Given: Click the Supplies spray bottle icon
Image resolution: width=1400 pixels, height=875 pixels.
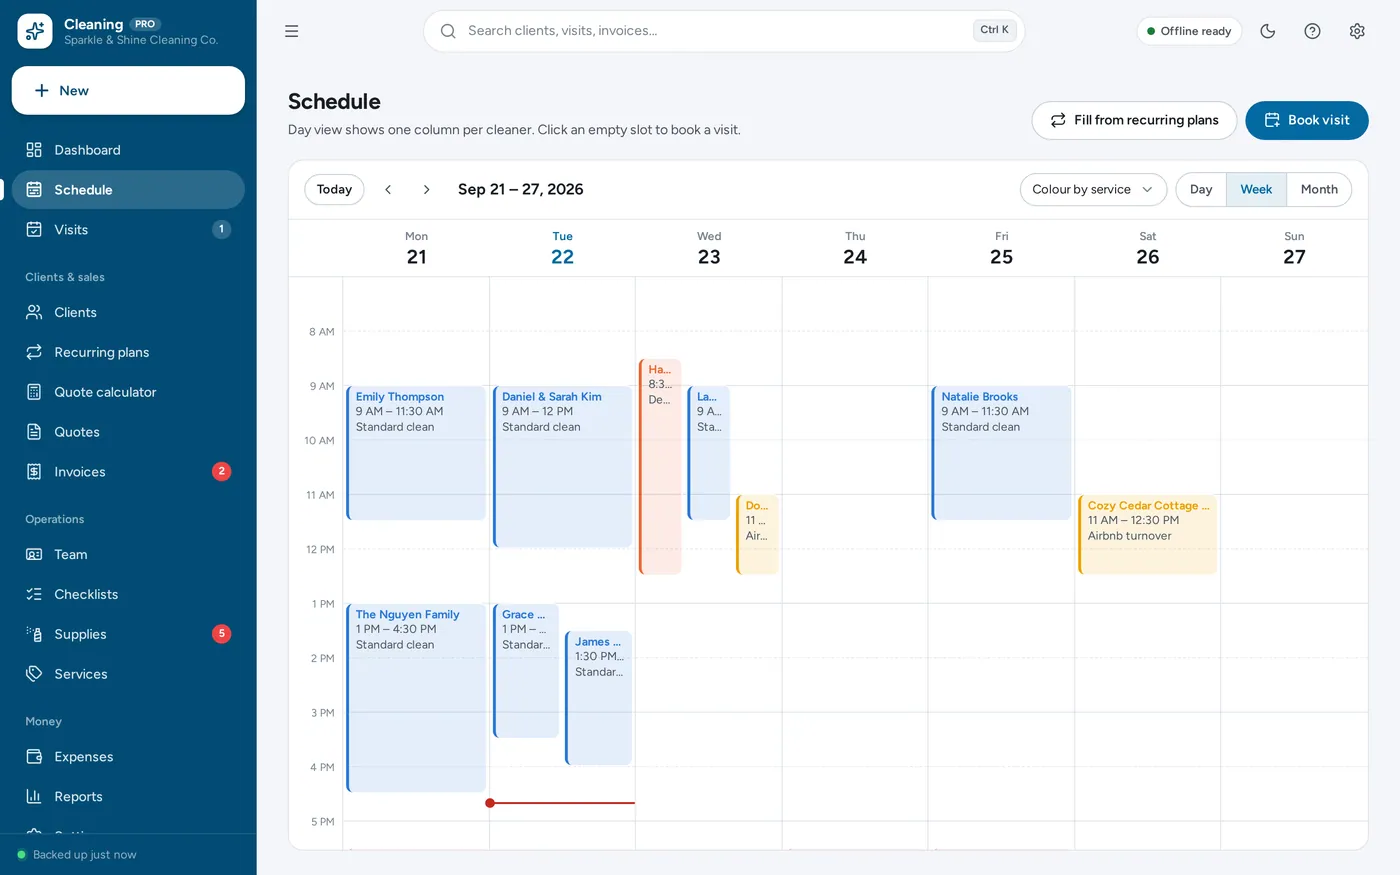Looking at the screenshot, I should tap(34, 634).
